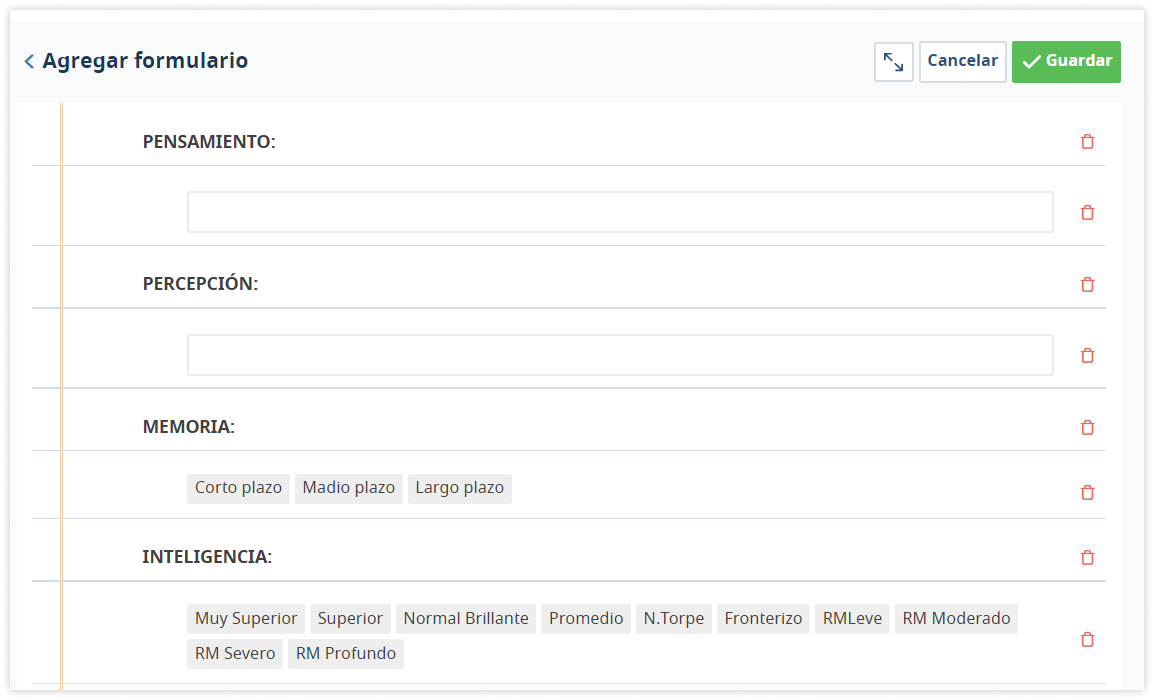
Task: Delete the text field under PERCEPCIÓN
Action: pyautogui.click(x=1087, y=356)
